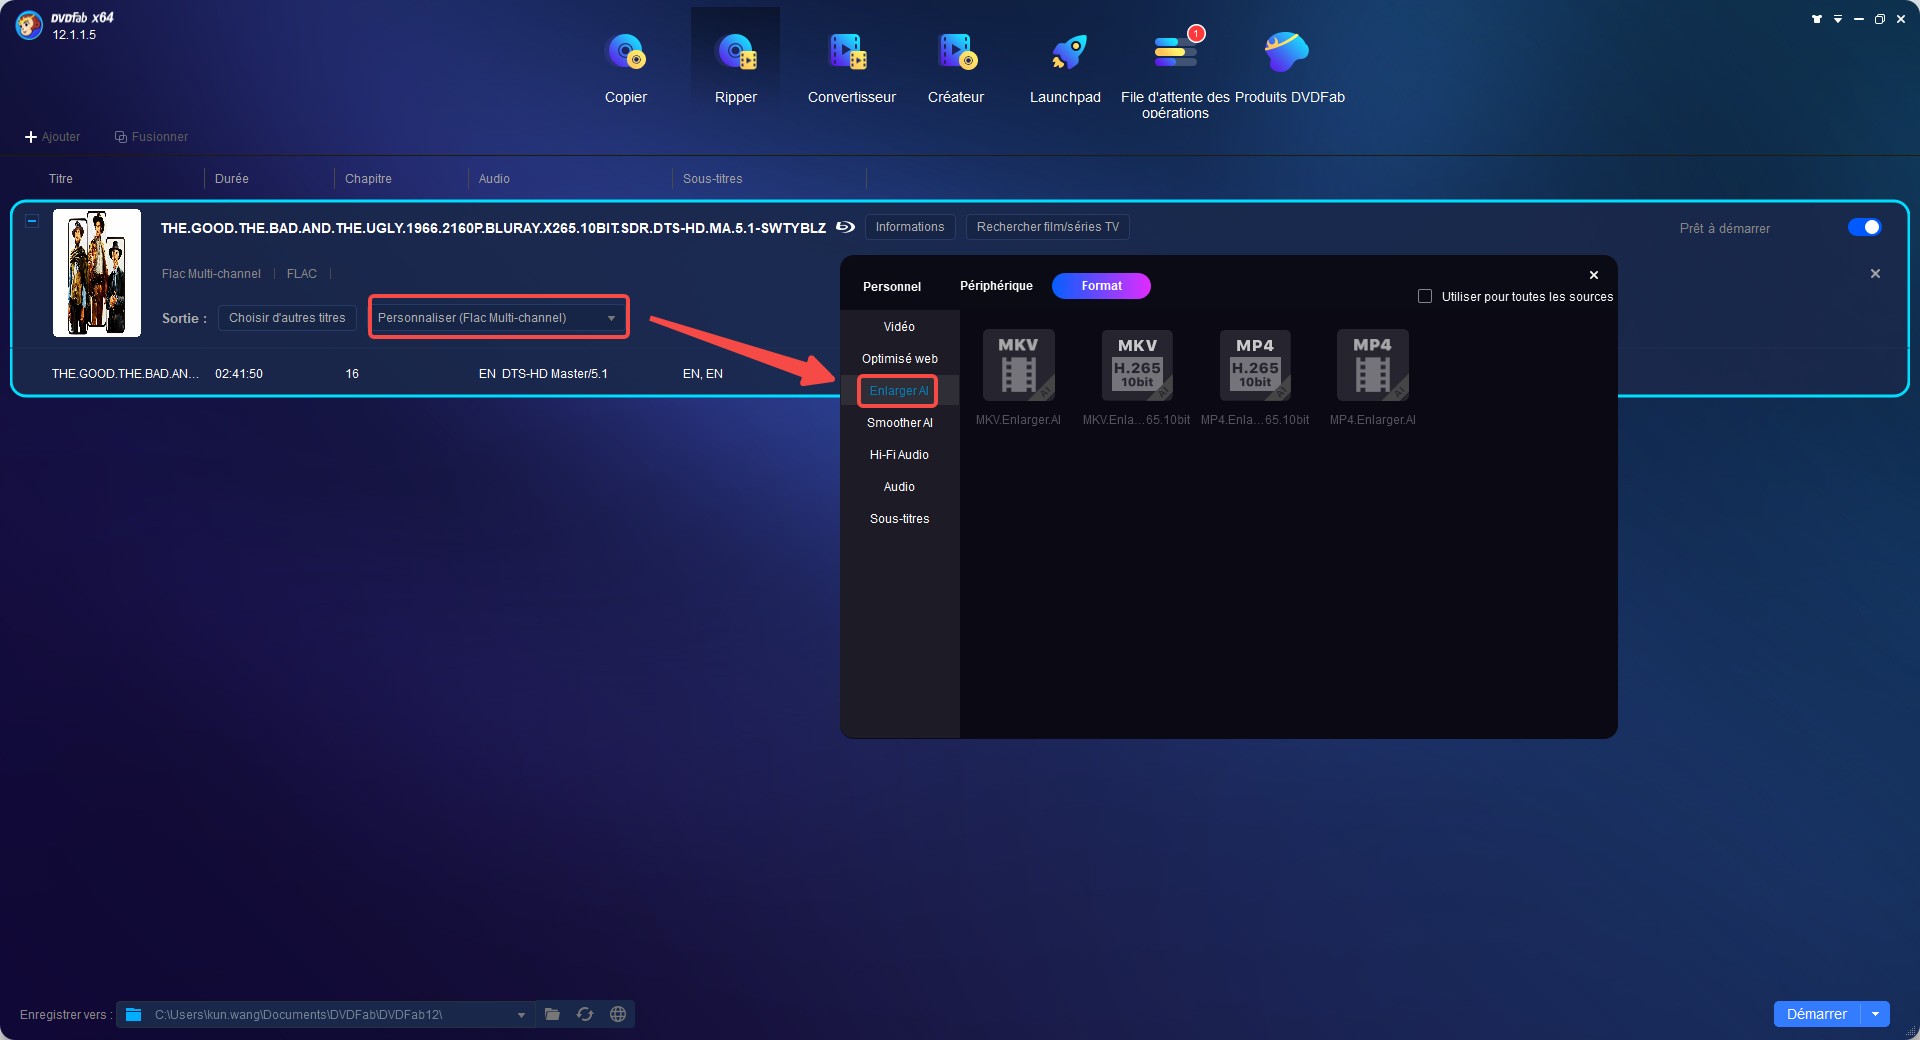Check Utiliser pour toutes les sources
The height and width of the screenshot is (1040, 1920).
pyautogui.click(x=1425, y=296)
